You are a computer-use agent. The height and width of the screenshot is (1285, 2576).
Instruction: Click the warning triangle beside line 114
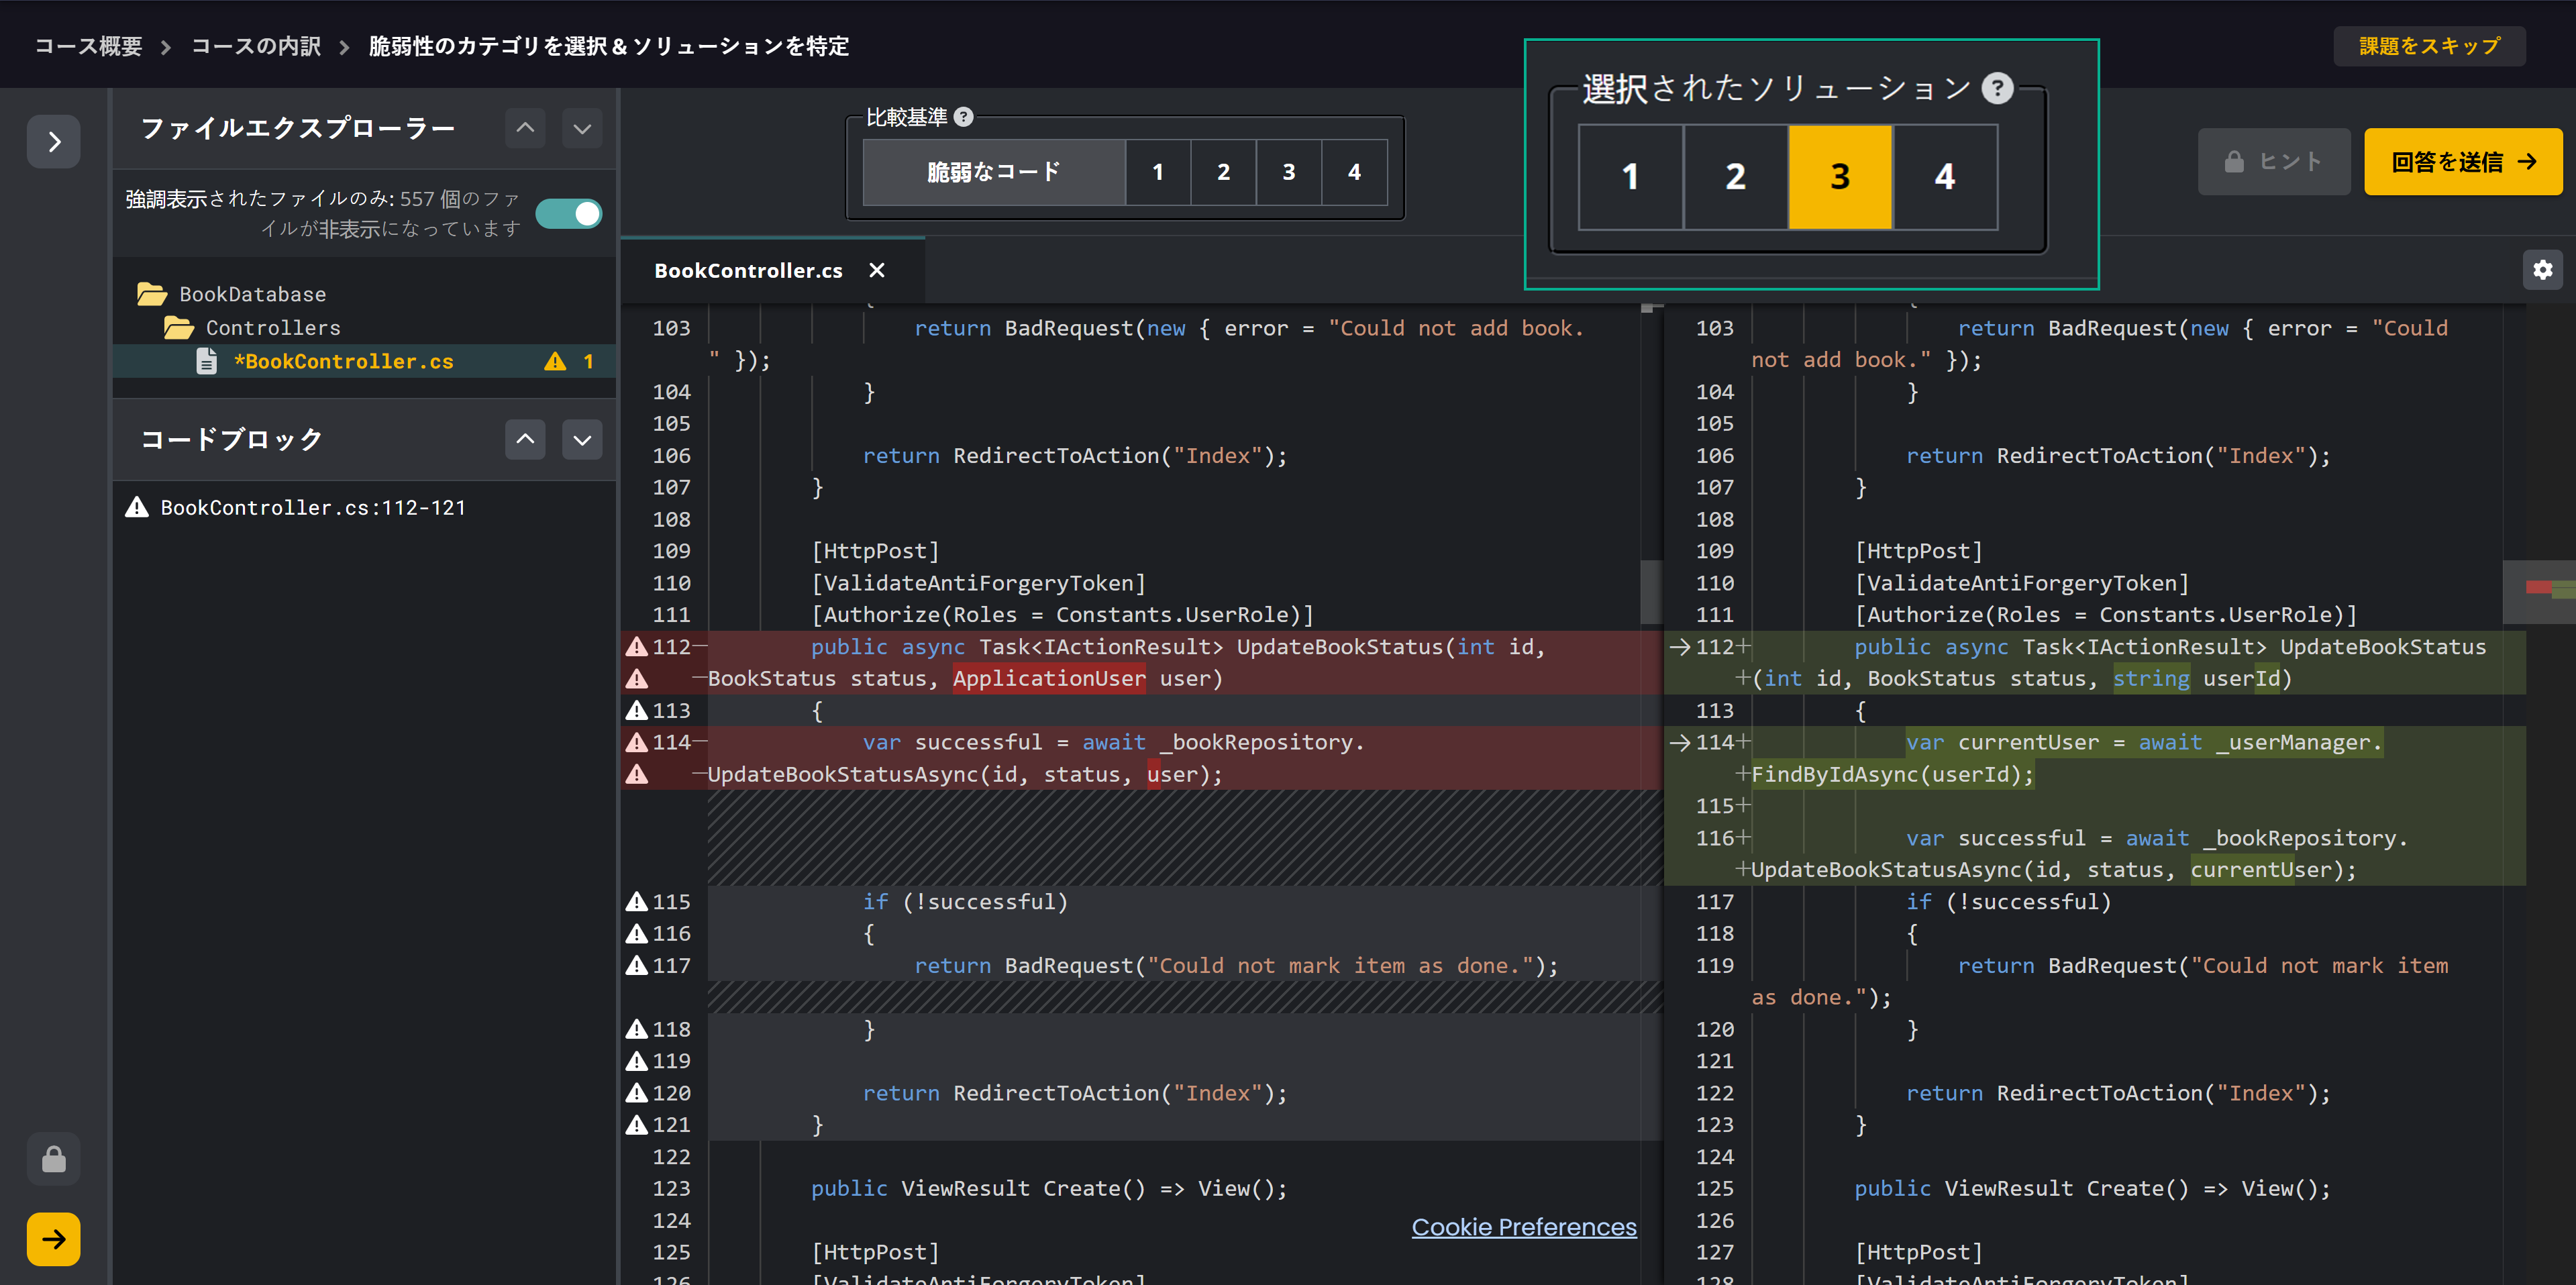pyautogui.click(x=637, y=742)
